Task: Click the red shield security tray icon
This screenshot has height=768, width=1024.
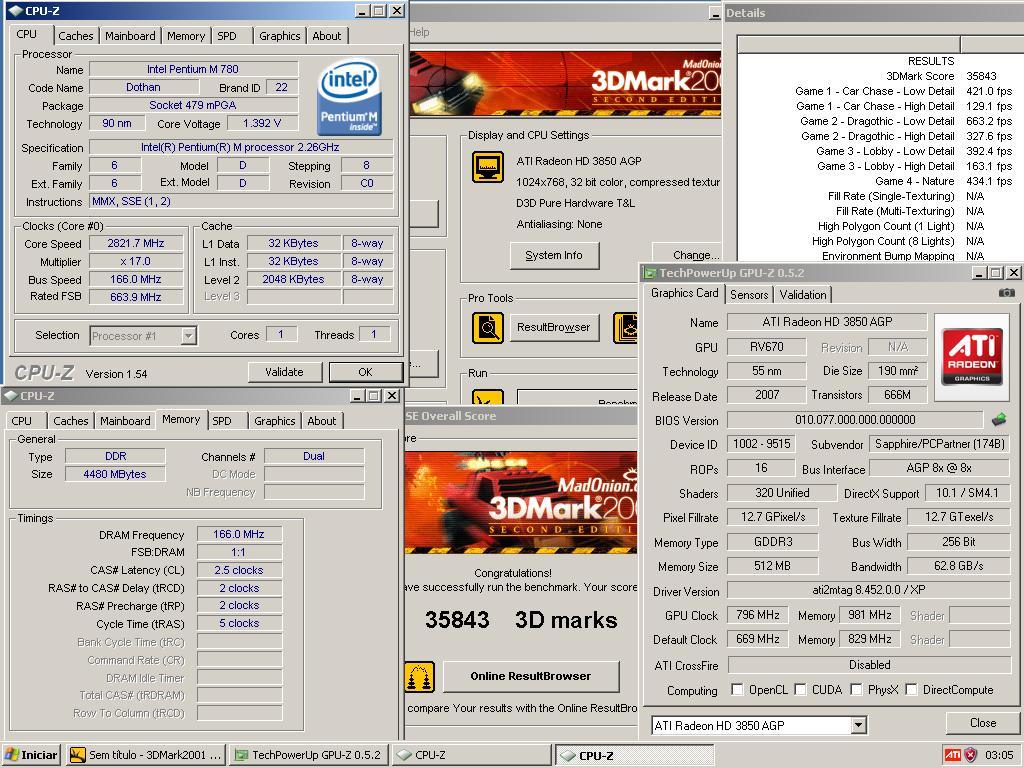Action: tap(970, 755)
